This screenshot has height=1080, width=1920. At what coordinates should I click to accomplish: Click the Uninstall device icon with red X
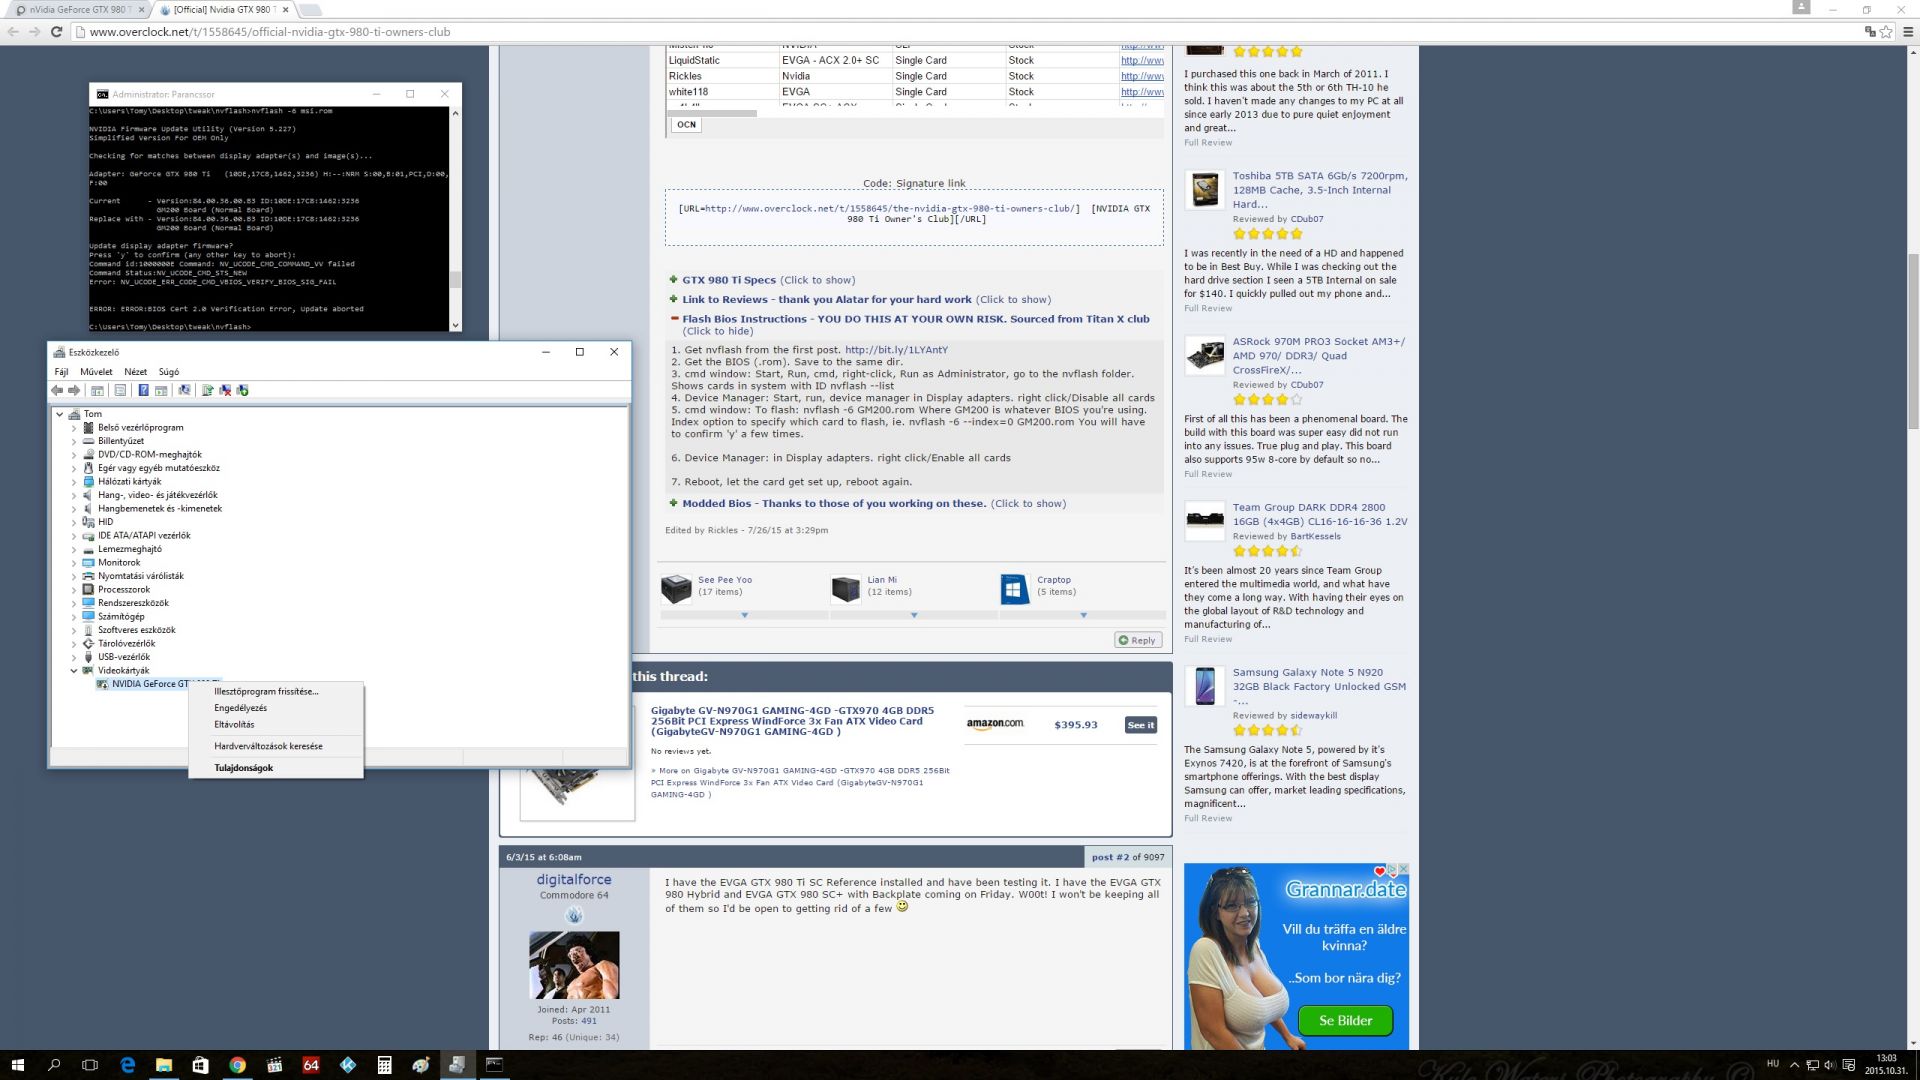(x=225, y=390)
